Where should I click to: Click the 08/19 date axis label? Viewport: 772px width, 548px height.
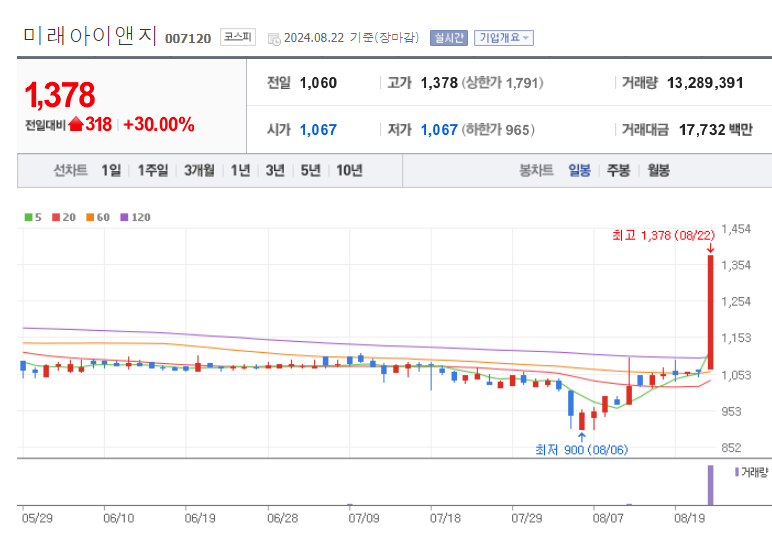tap(689, 518)
